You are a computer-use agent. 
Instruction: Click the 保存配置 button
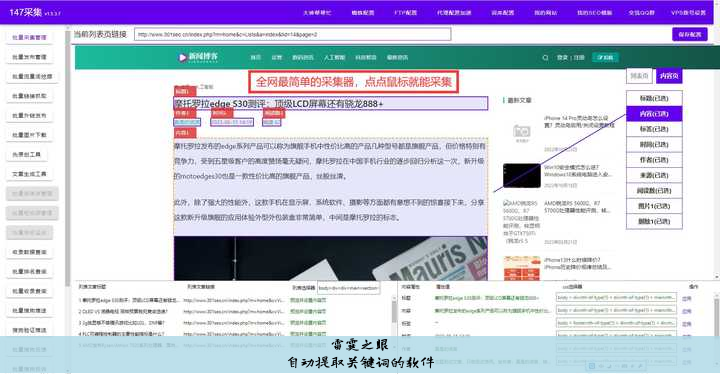[x=690, y=34]
